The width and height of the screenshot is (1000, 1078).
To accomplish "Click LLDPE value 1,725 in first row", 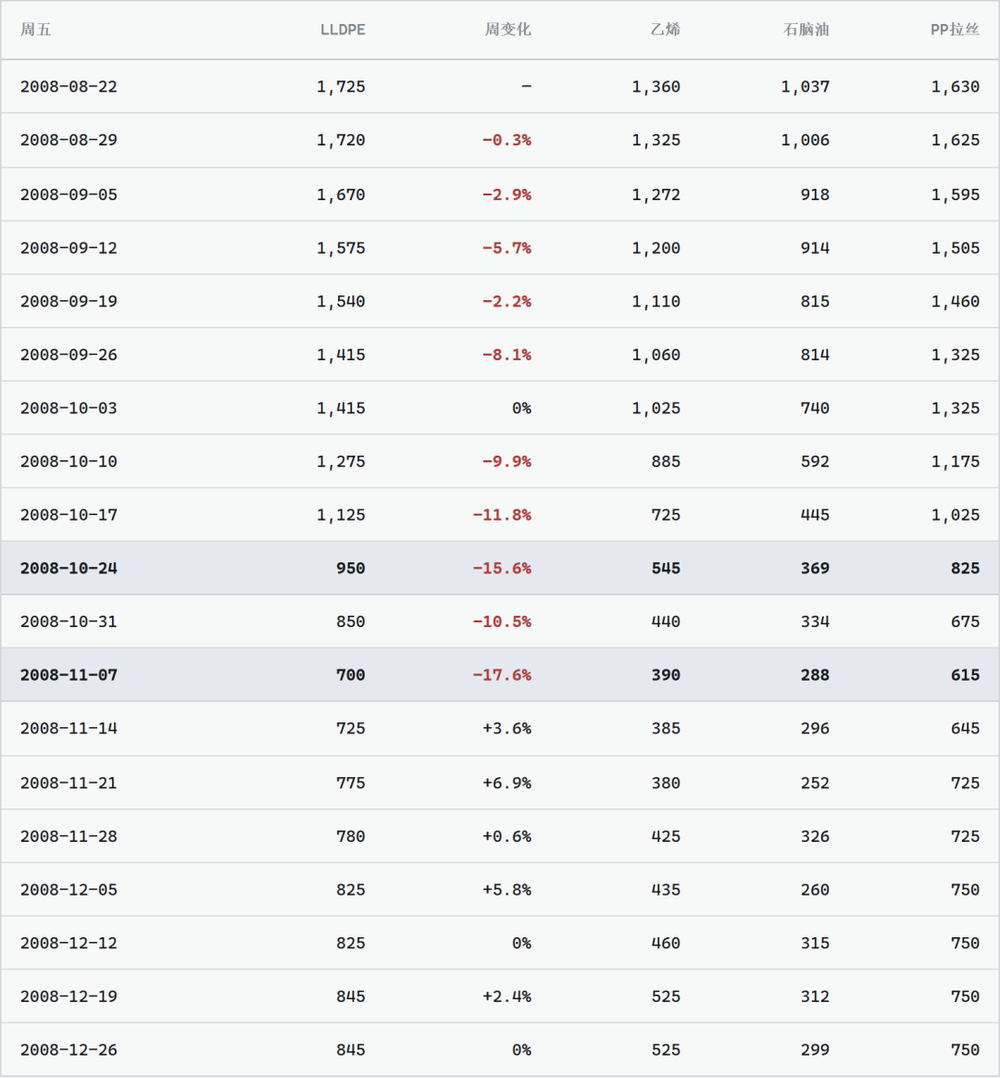I will point(341,87).
